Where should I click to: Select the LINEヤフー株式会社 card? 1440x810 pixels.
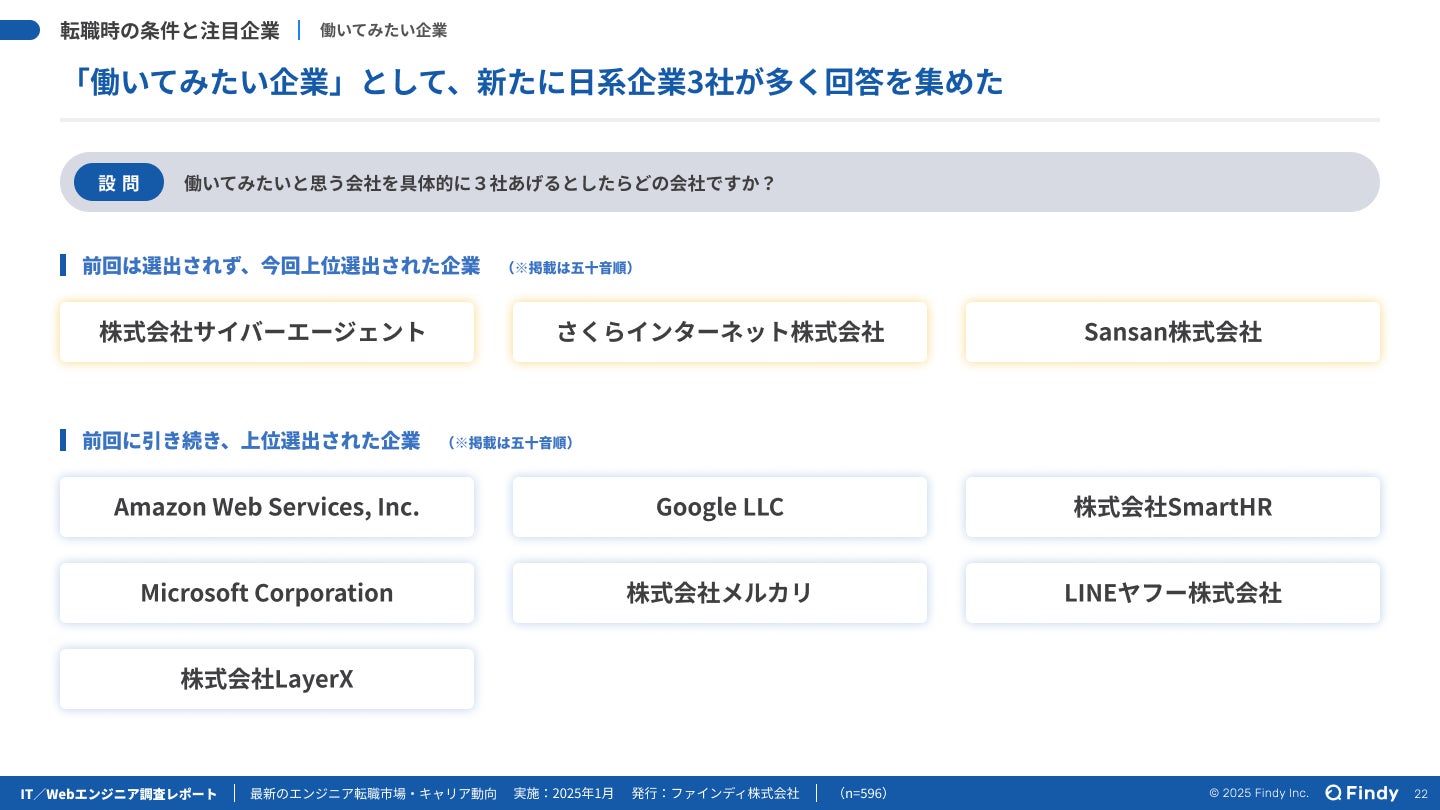click(1172, 593)
